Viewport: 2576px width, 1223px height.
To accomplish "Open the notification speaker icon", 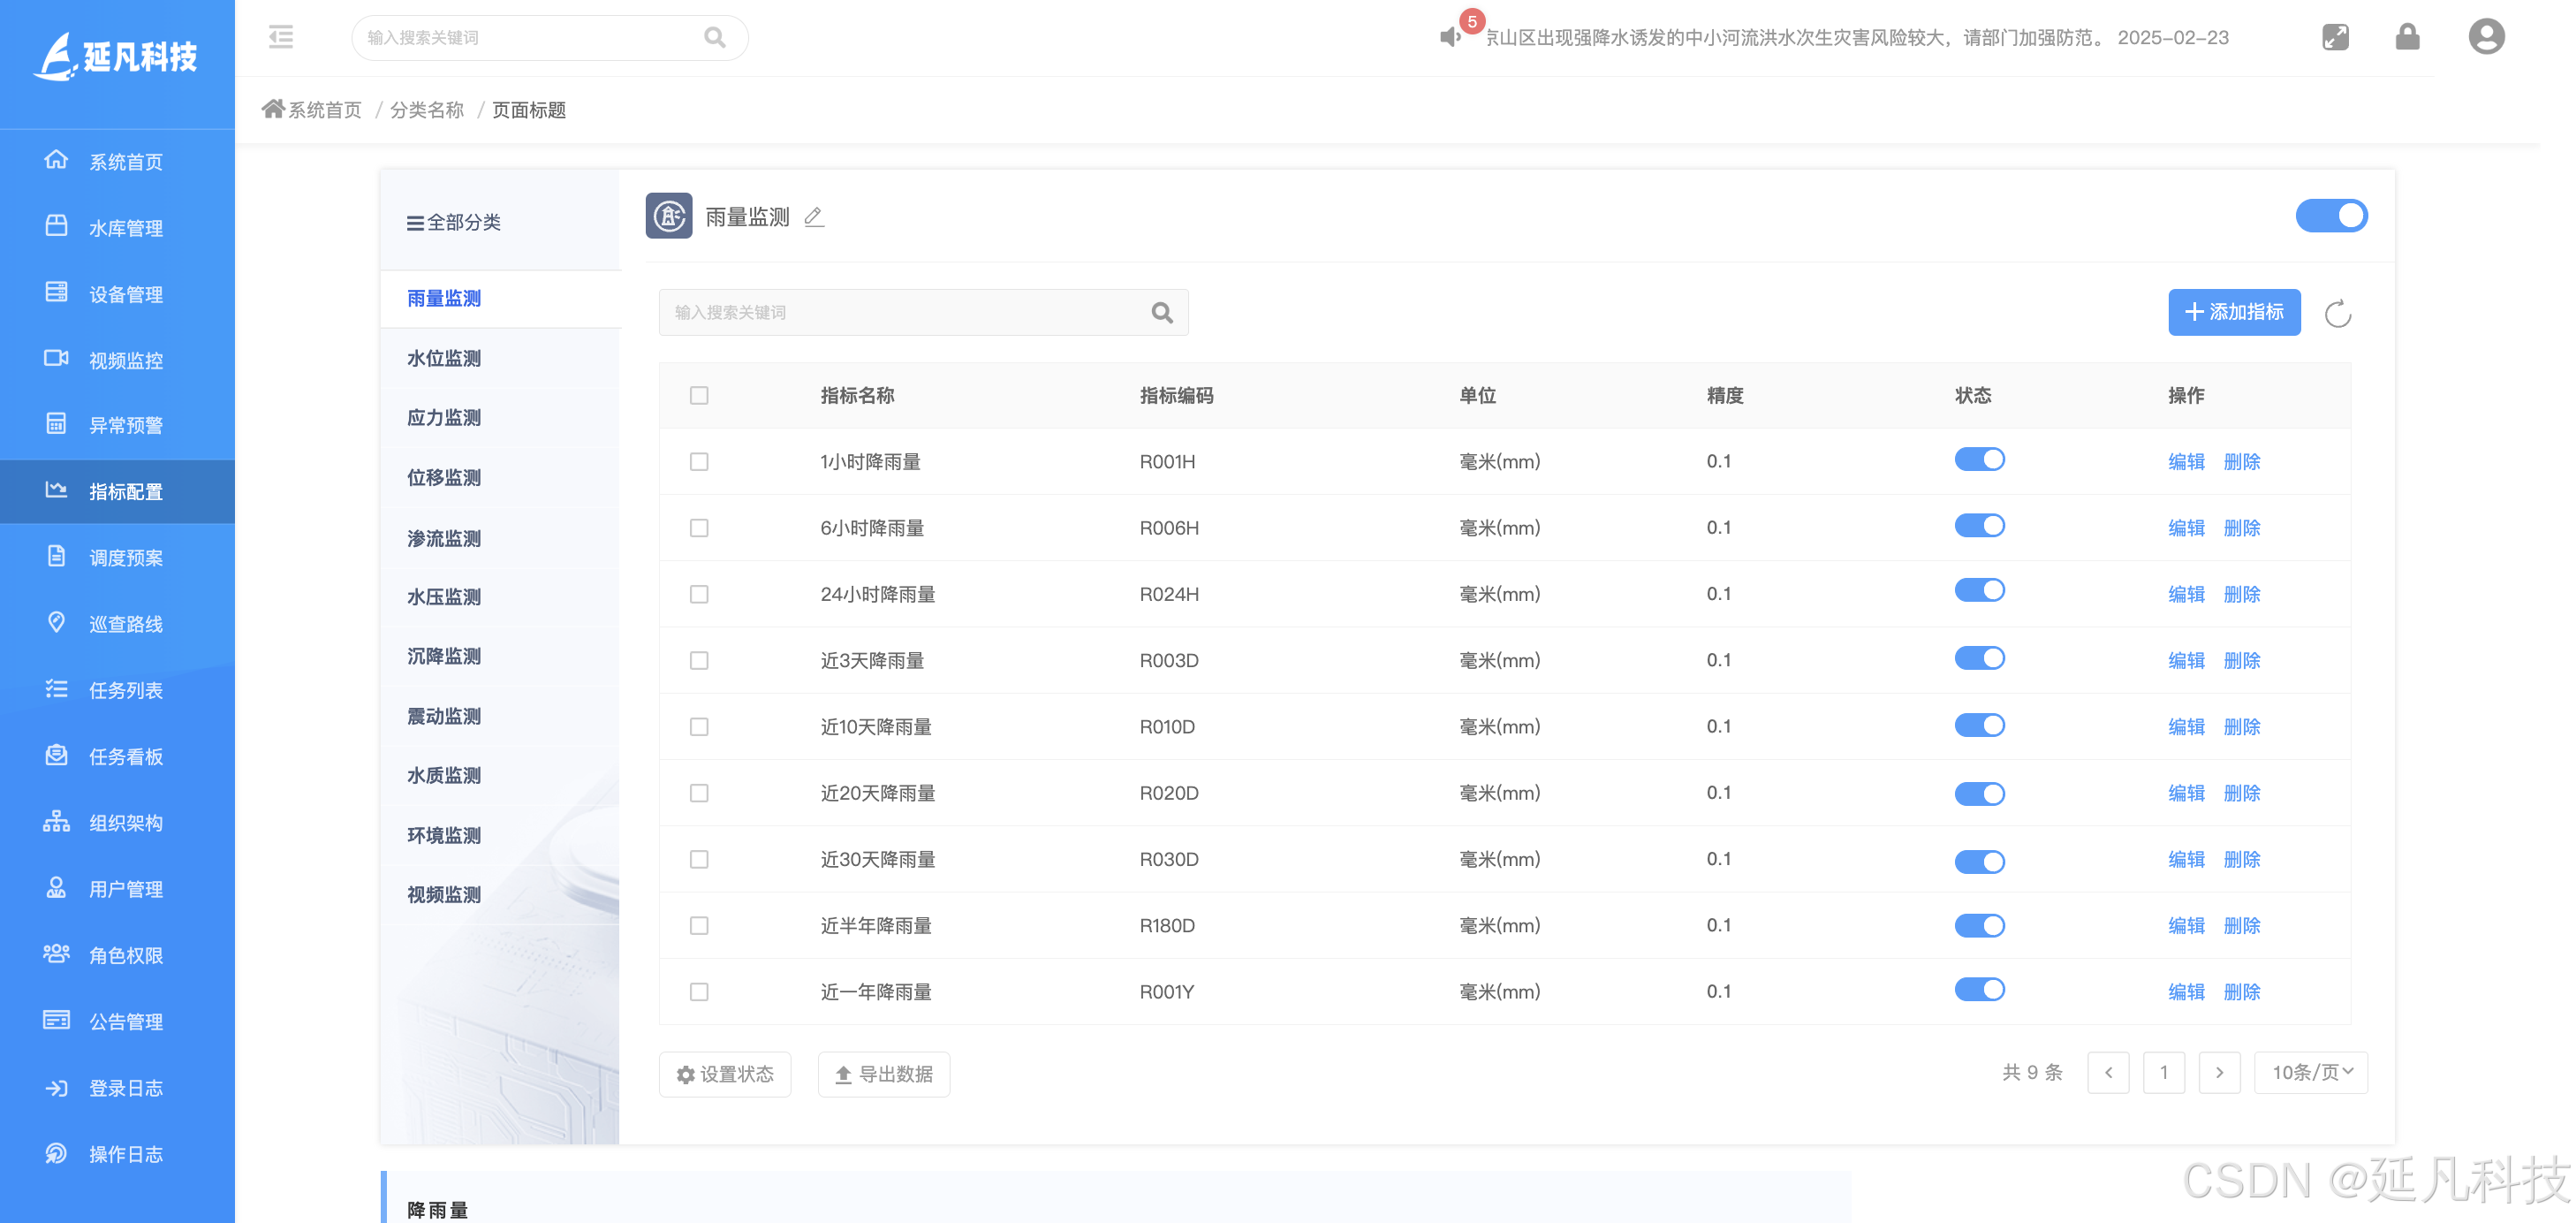I will click(x=1450, y=38).
